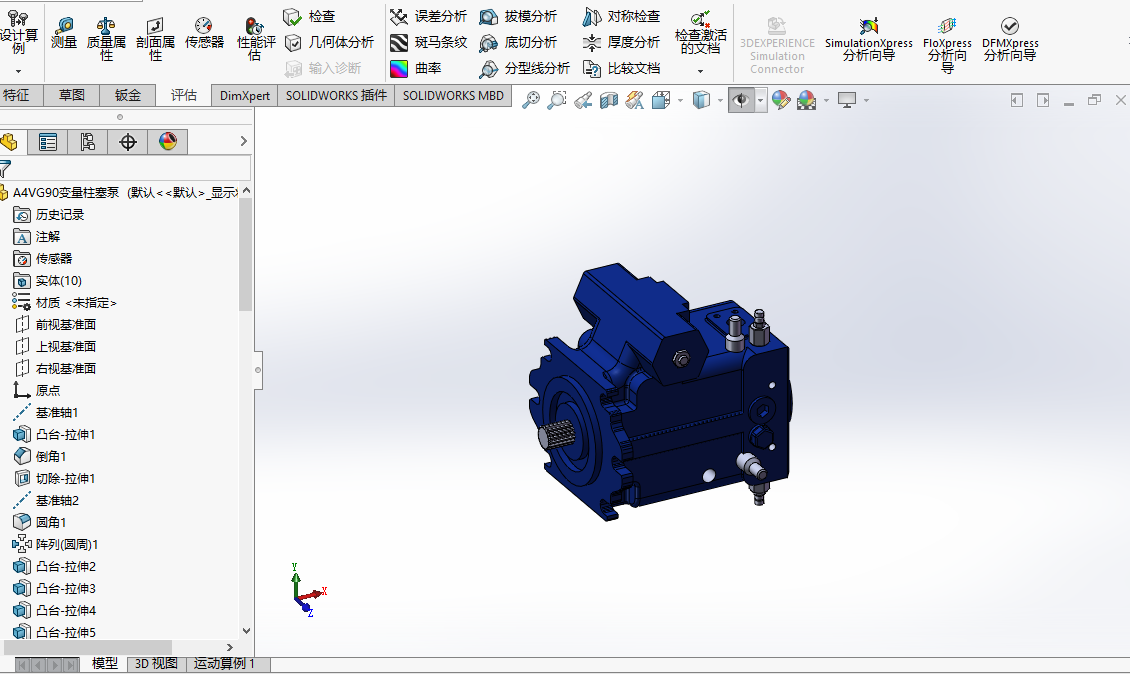Open 几何体分析 geometry analysis

329,43
